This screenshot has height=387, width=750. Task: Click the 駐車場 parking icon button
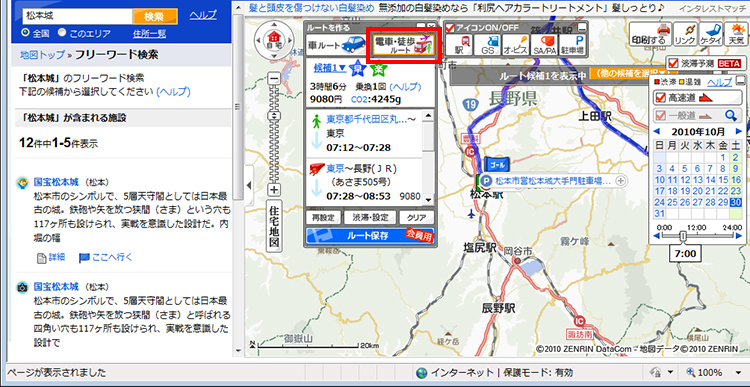(573, 44)
